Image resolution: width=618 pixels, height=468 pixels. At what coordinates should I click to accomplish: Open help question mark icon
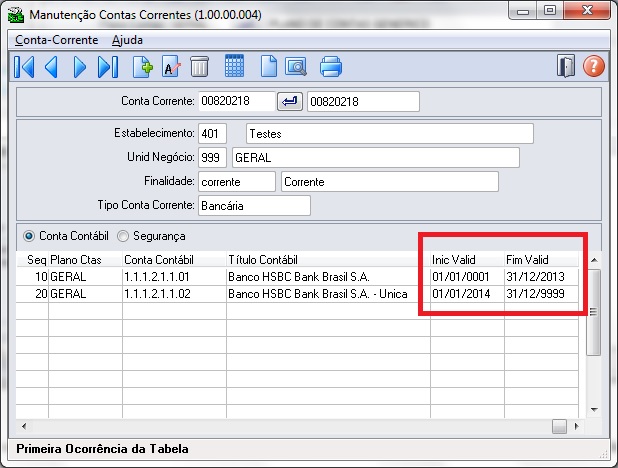(x=594, y=66)
